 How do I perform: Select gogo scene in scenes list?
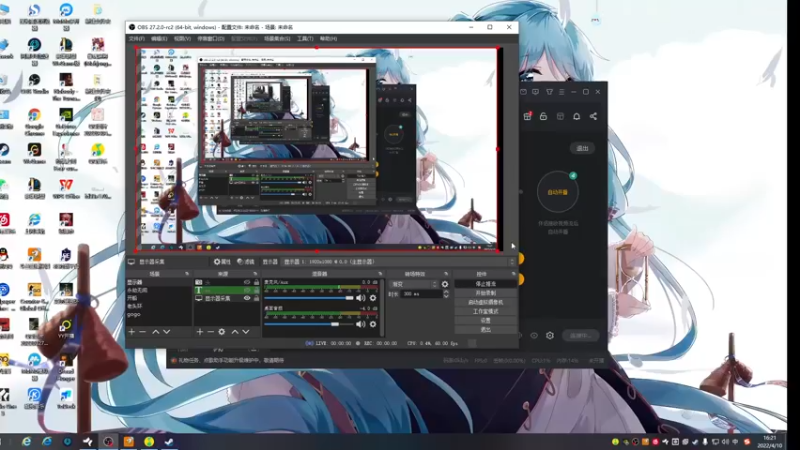click(134, 315)
